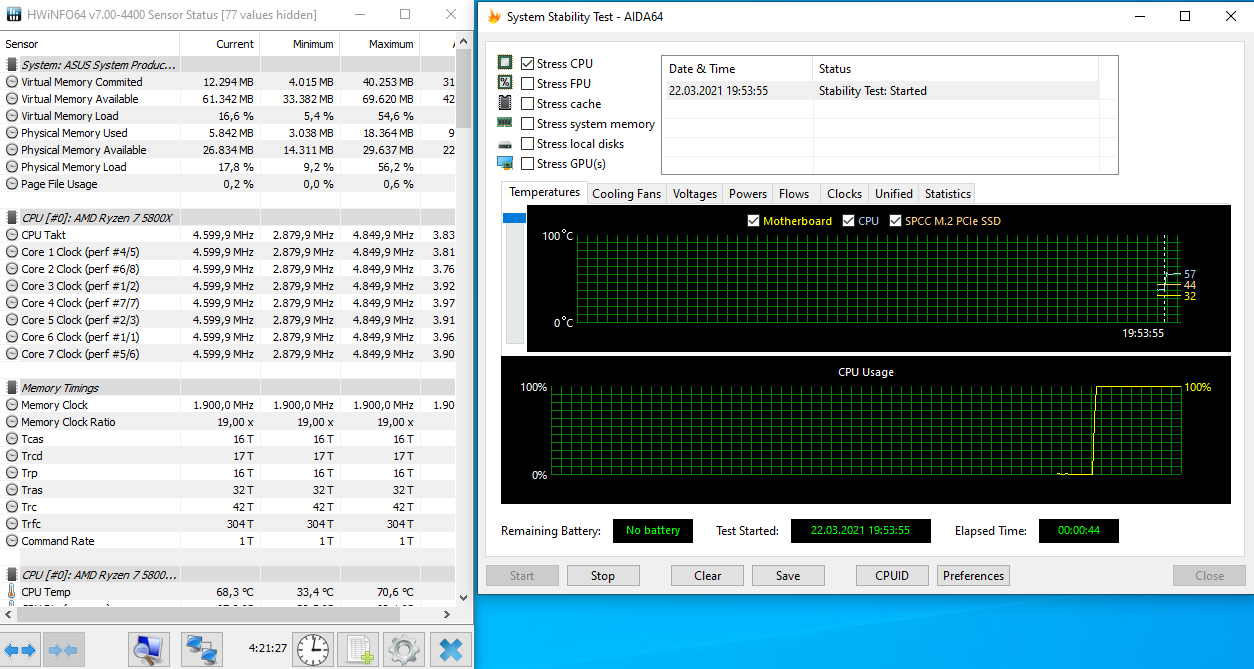Screen dimensions: 1254x669
Task: Click the collapse columns inward-arrows icon in HWiNFO
Action: (63, 650)
